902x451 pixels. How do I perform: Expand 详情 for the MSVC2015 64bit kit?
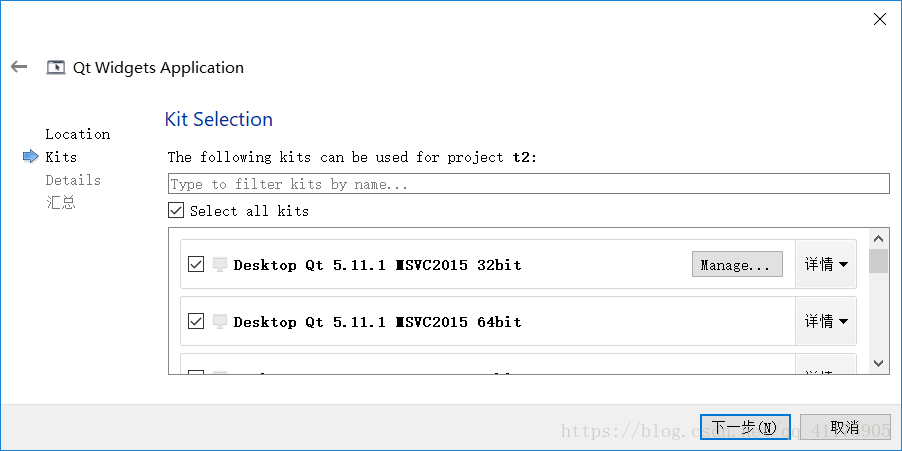[x=825, y=321]
